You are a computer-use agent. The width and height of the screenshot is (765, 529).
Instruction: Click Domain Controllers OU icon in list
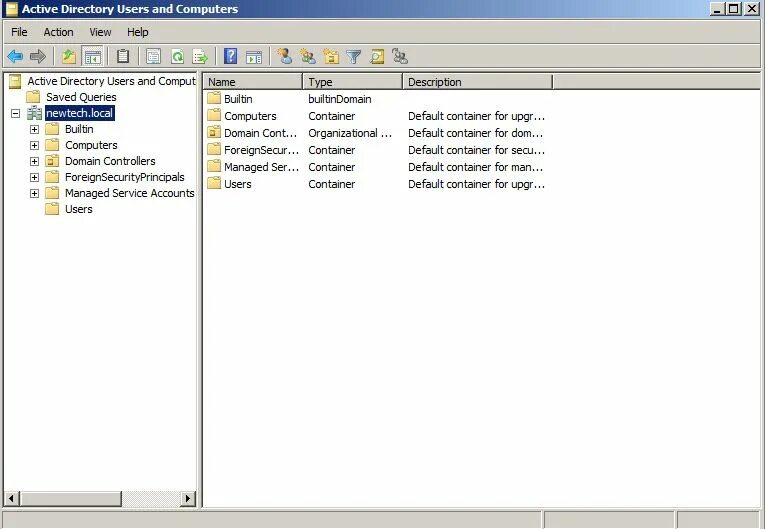tap(214, 133)
